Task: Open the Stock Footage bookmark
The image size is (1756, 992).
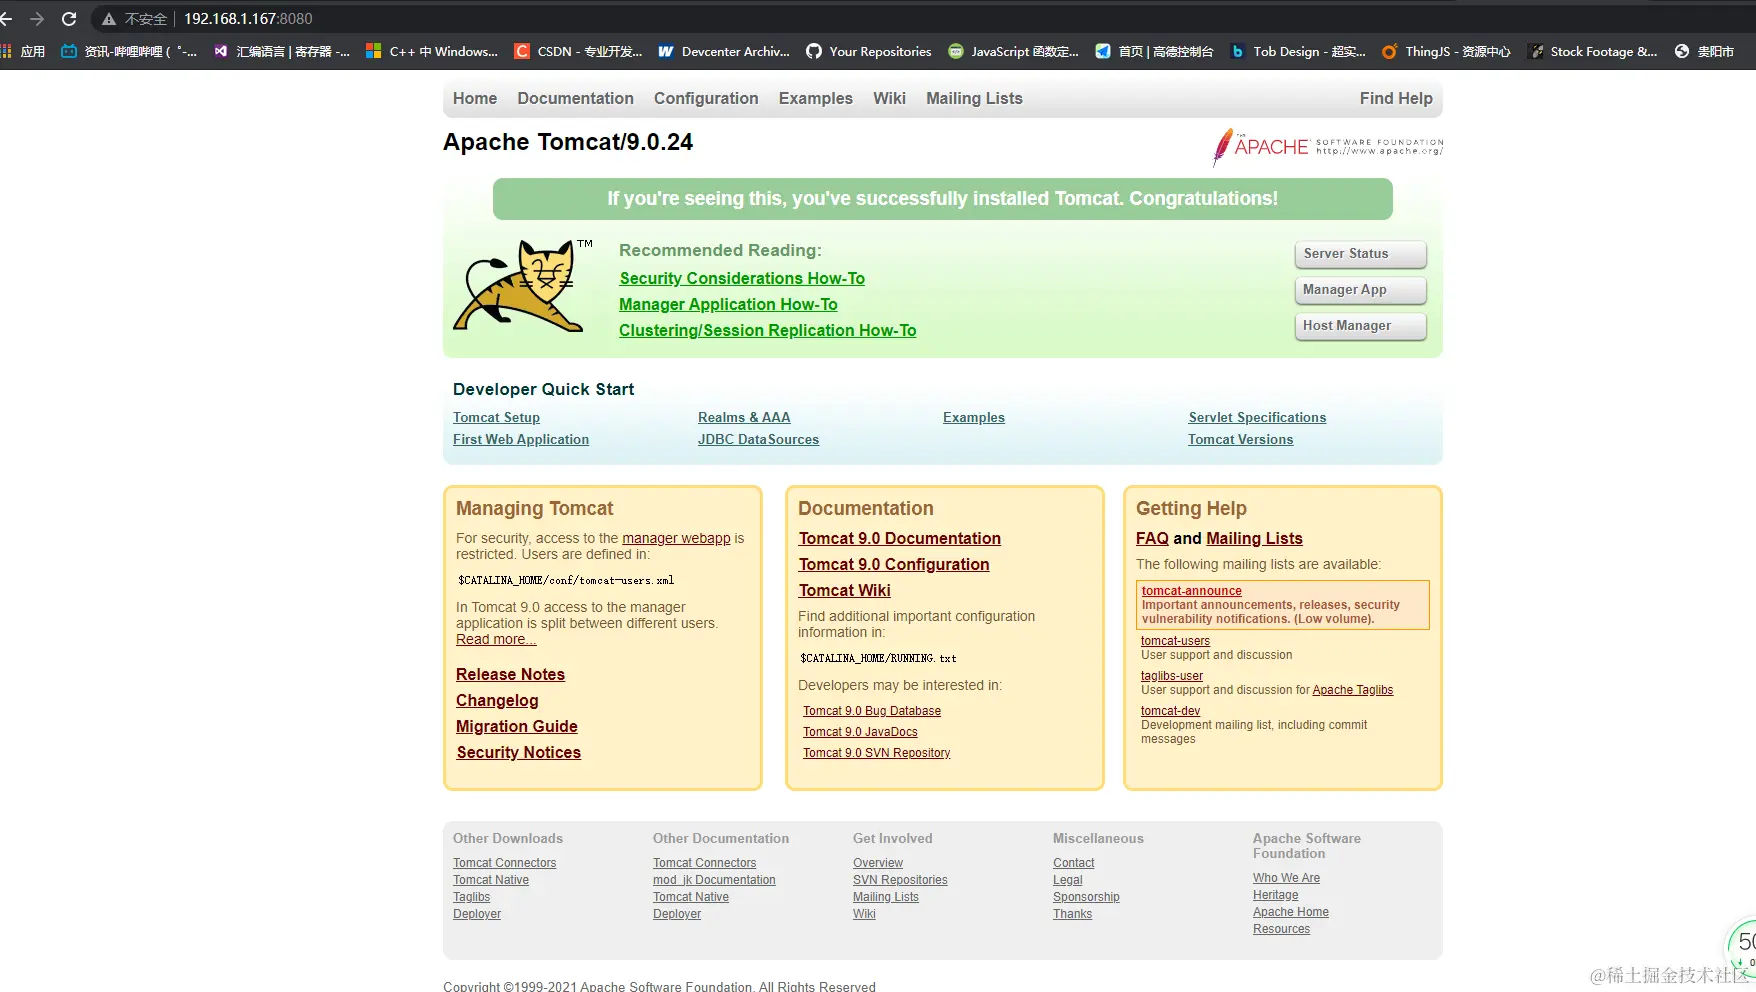Action: [1592, 51]
